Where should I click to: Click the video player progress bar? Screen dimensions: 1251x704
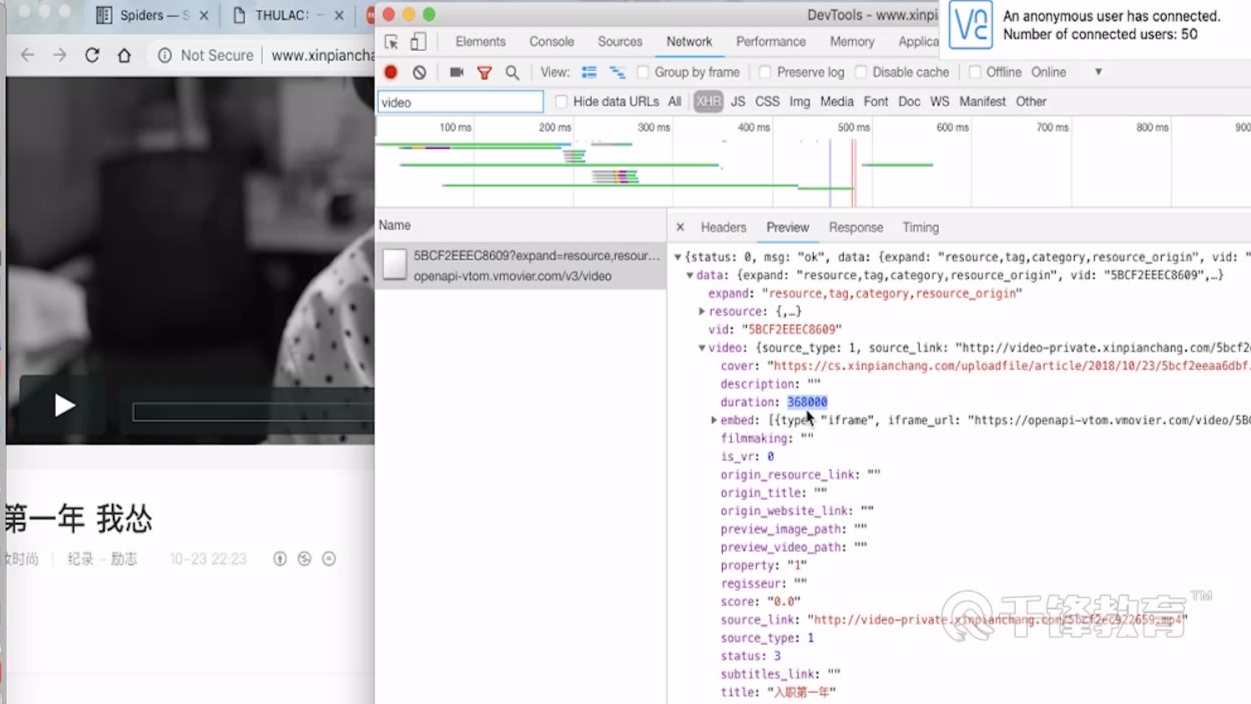click(x=252, y=411)
